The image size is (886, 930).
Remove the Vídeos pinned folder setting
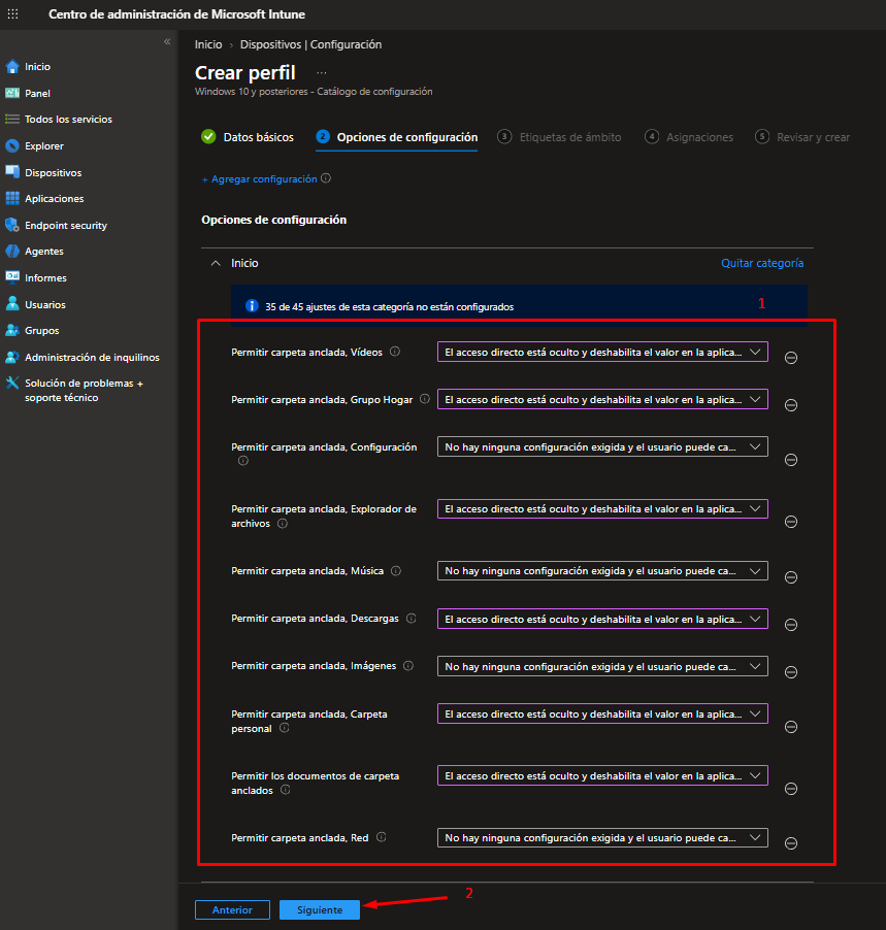(791, 358)
